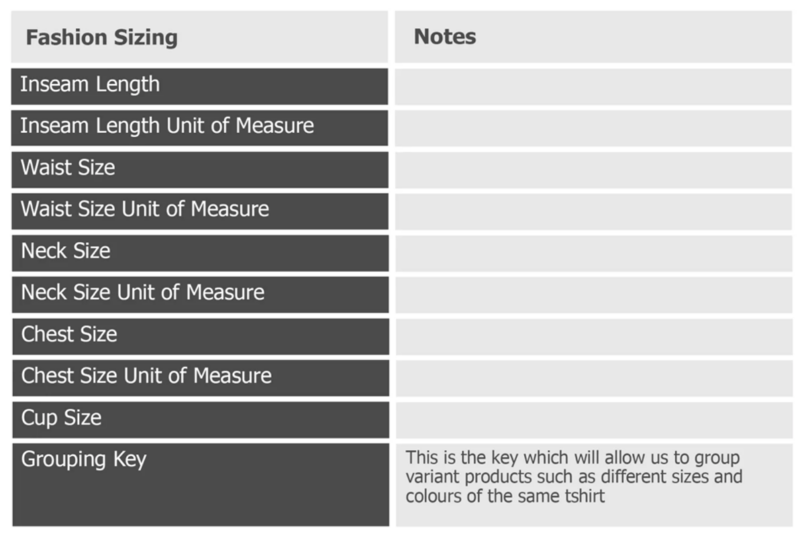800x538 pixels.
Task: Select the Inseam Length row label
Action: [199, 86]
